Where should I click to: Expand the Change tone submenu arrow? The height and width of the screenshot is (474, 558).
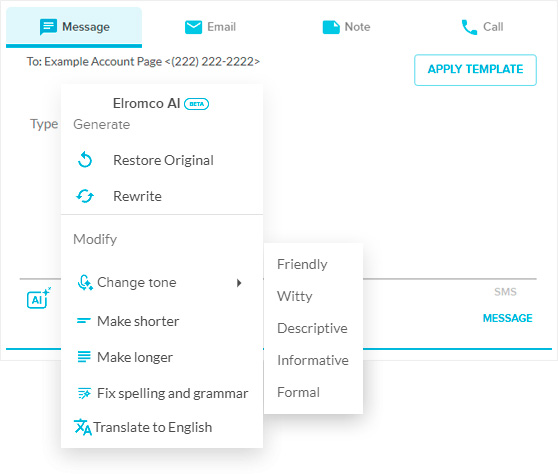point(239,283)
